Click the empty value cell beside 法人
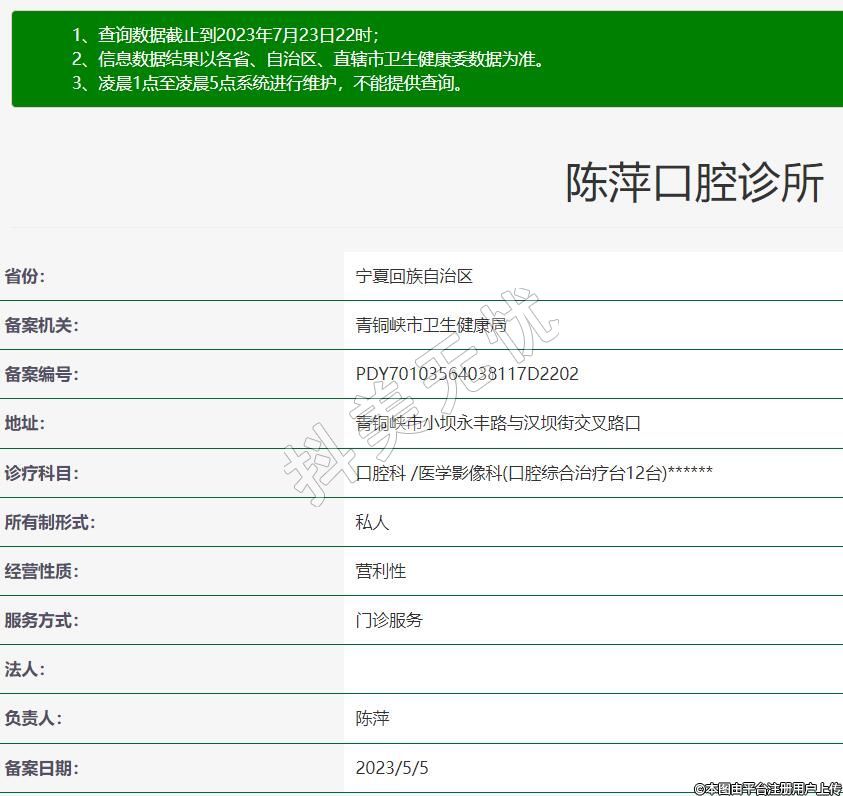The image size is (843, 796). coord(592,669)
